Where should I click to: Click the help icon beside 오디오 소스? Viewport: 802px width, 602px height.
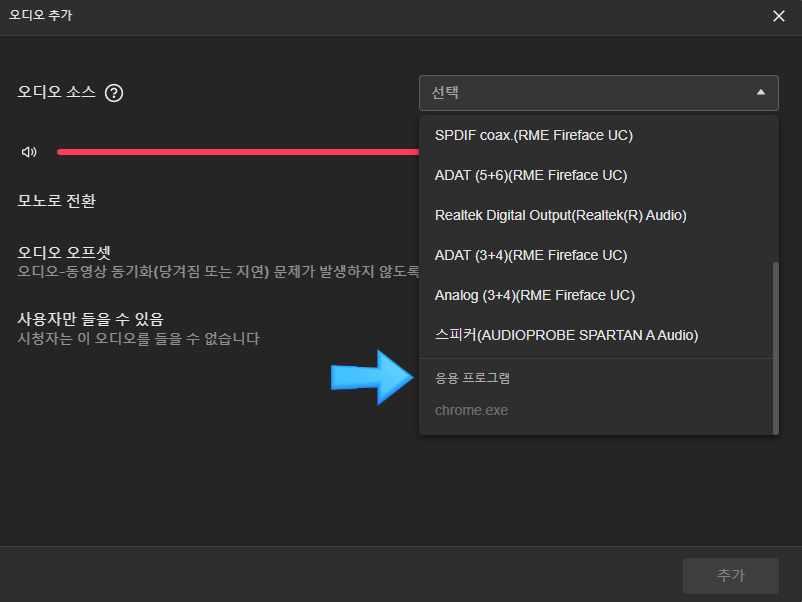coord(114,93)
